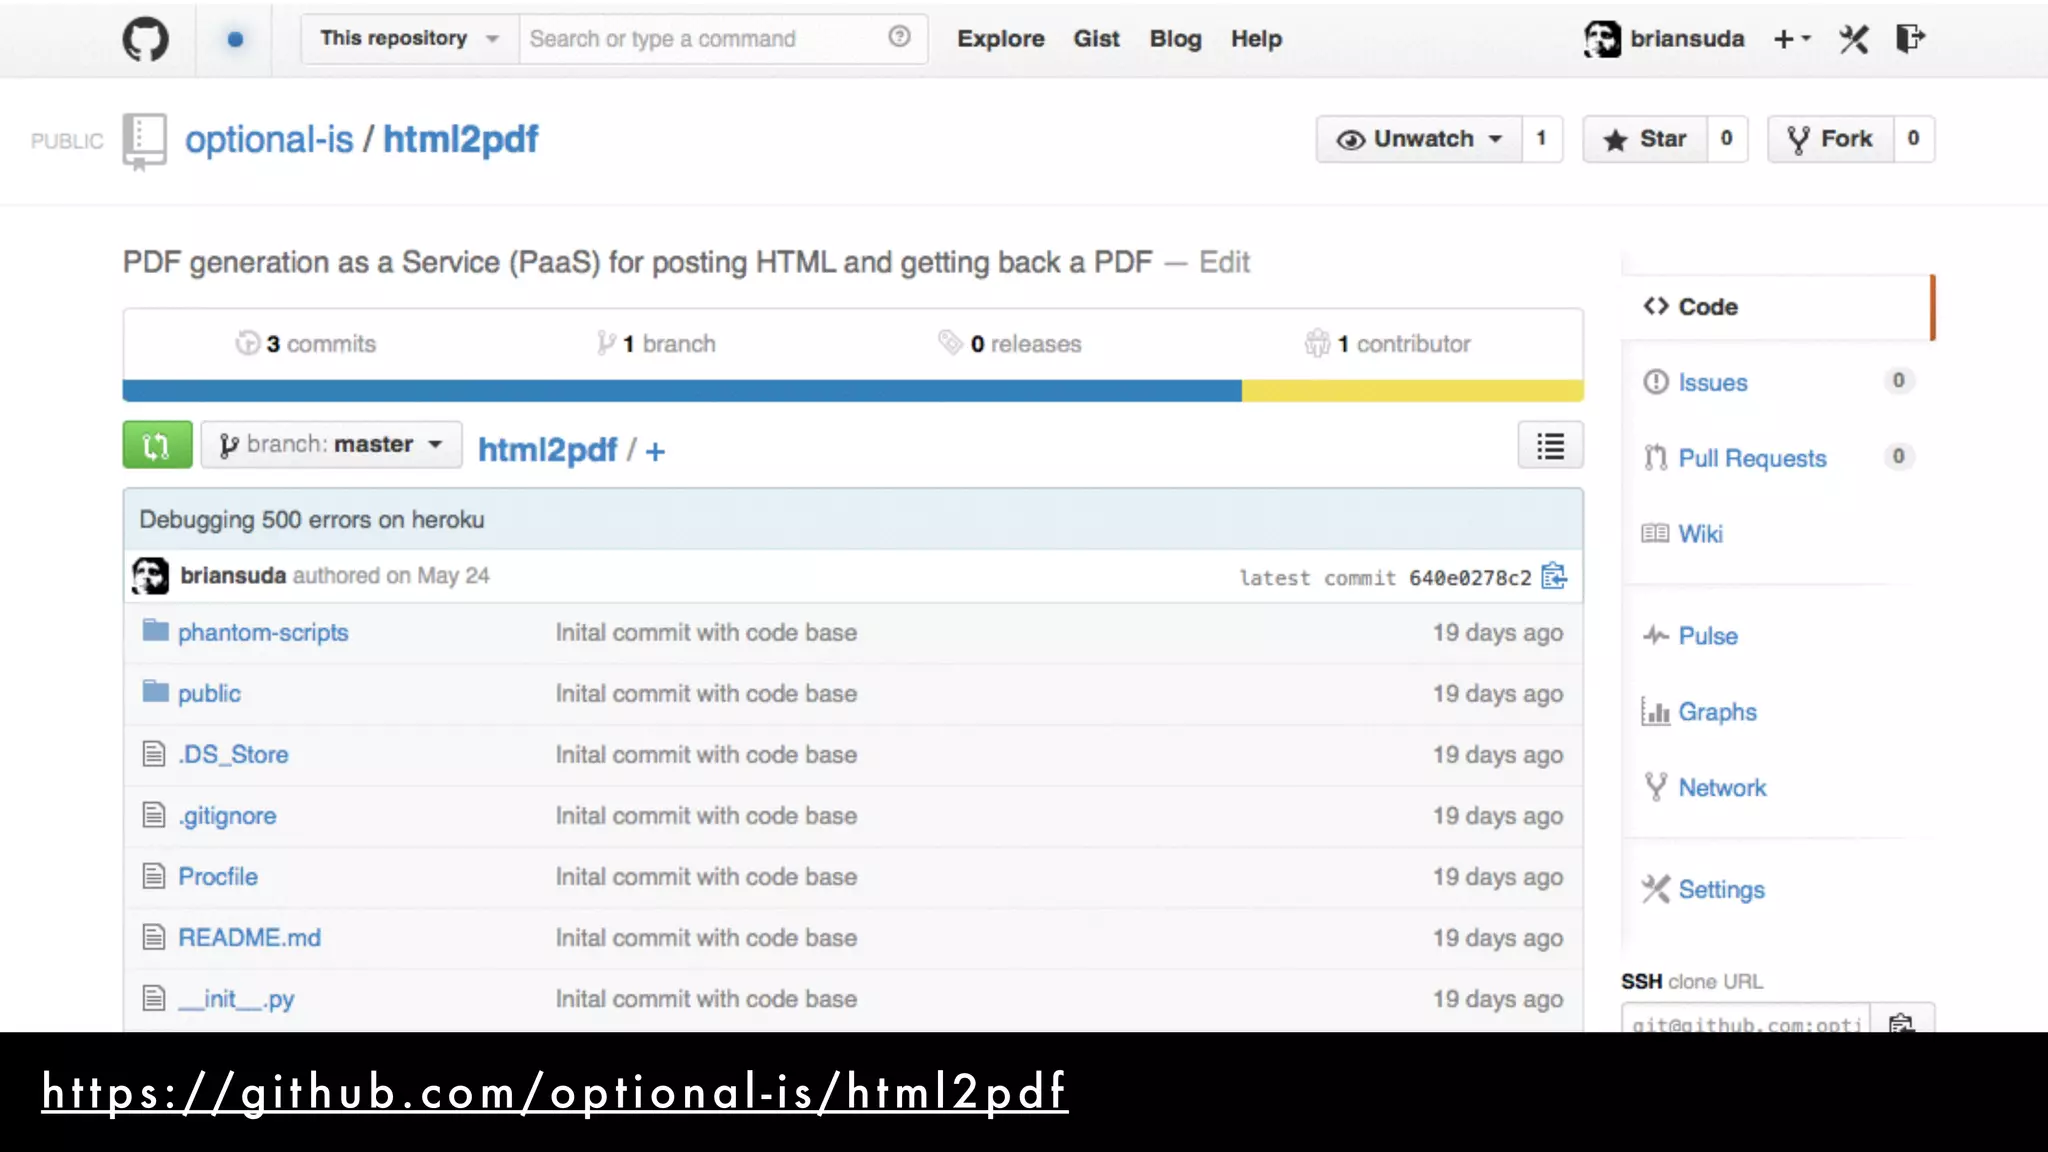The height and width of the screenshot is (1152, 2048).
Task: Click the stargazers count 0
Action: [1727, 139]
